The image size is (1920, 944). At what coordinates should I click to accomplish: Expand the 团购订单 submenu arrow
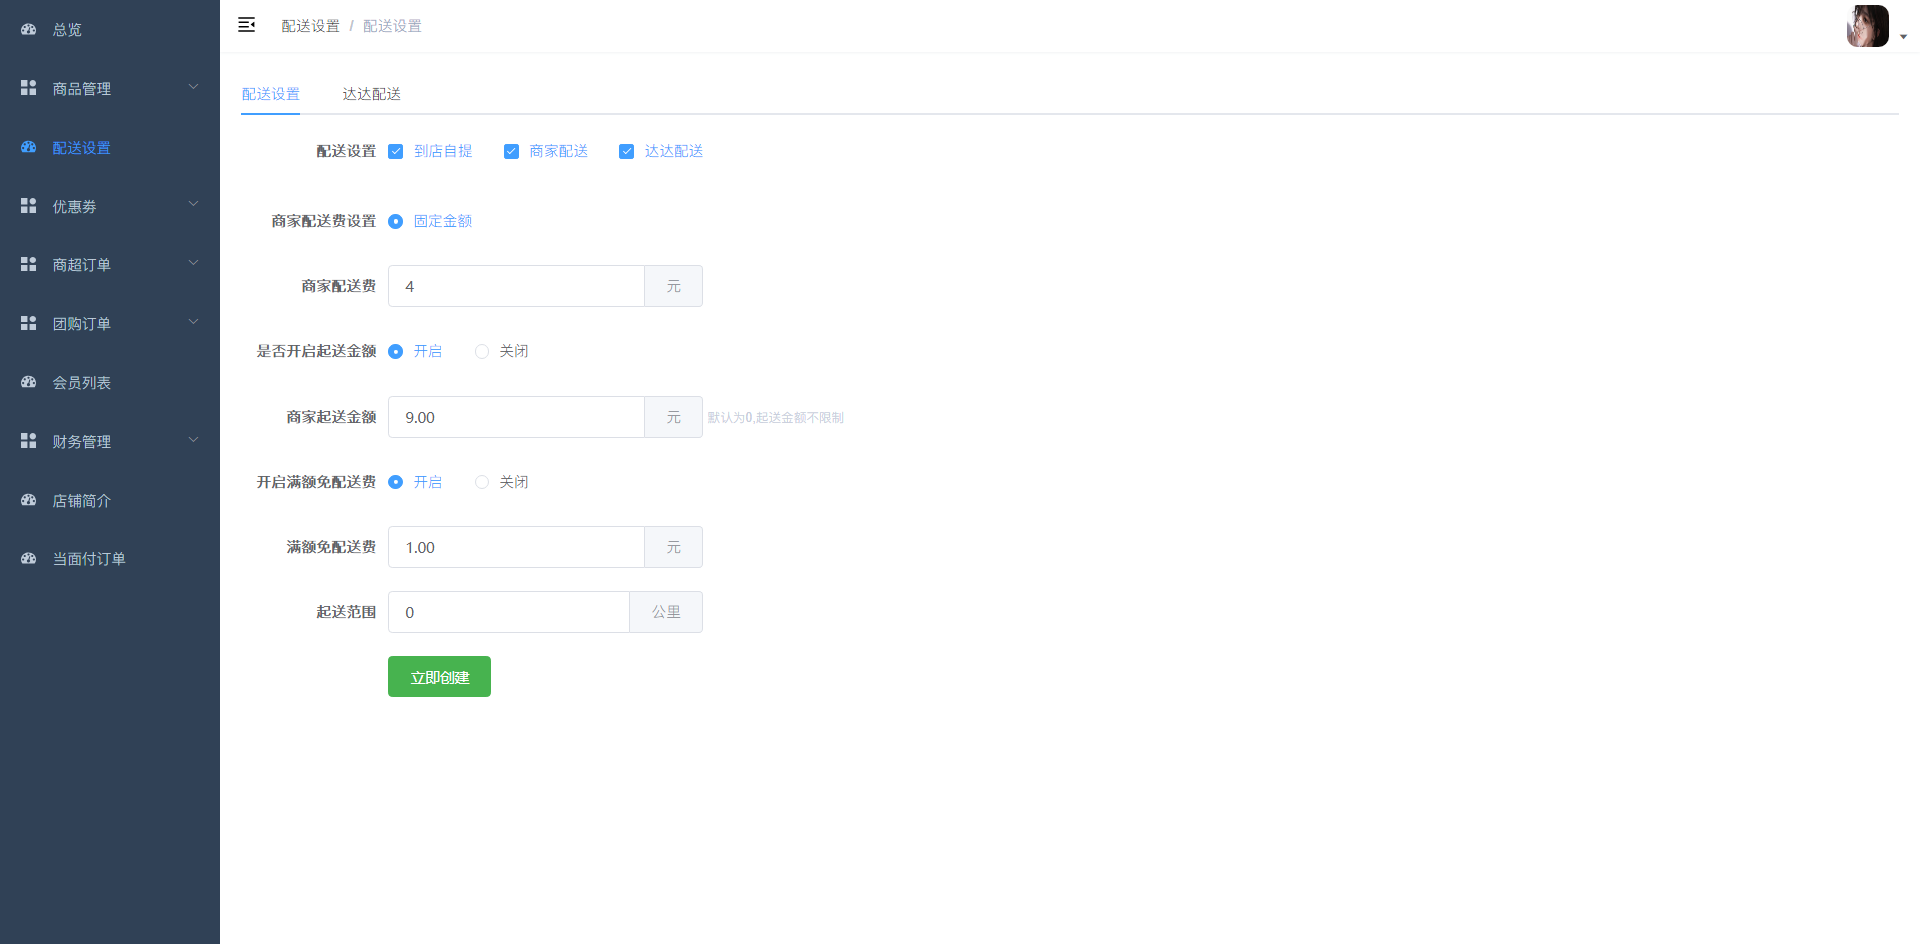tap(194, 322)
